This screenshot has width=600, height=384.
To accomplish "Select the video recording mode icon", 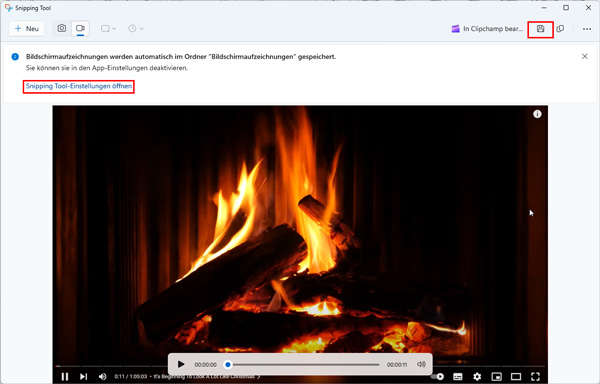I will click(x=80, y=28).
